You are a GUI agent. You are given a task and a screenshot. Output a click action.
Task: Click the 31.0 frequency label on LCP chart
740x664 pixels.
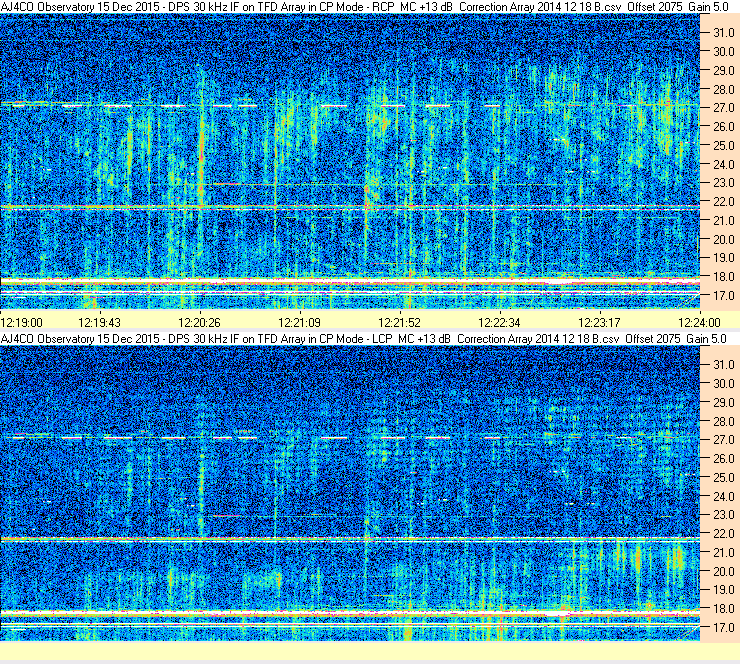click(x=723, y=365)
